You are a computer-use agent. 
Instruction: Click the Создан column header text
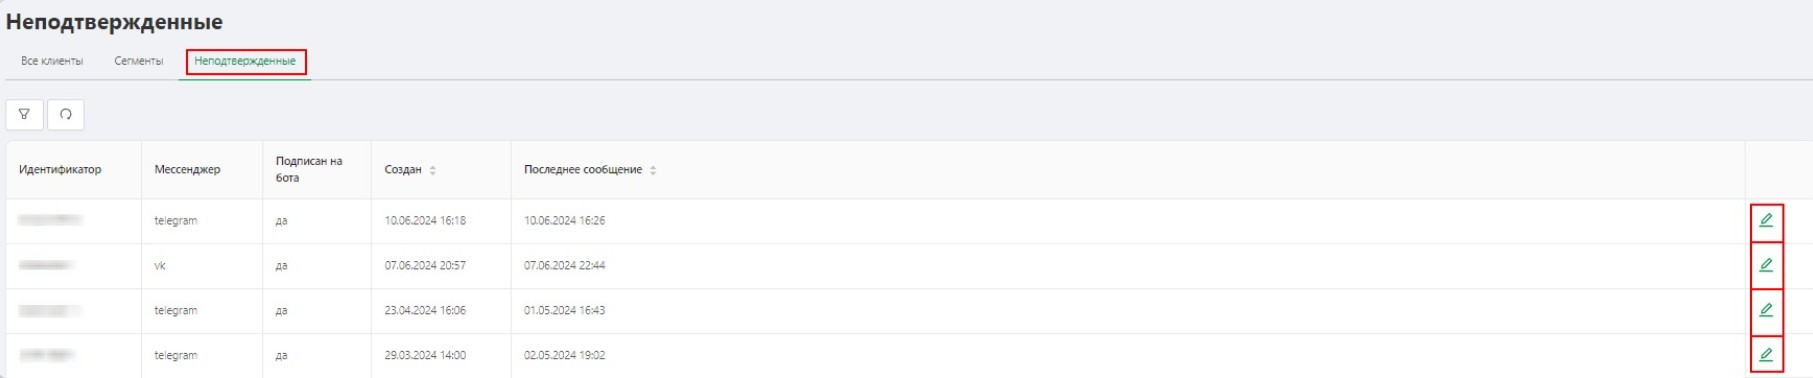click(x=403, y=170)
